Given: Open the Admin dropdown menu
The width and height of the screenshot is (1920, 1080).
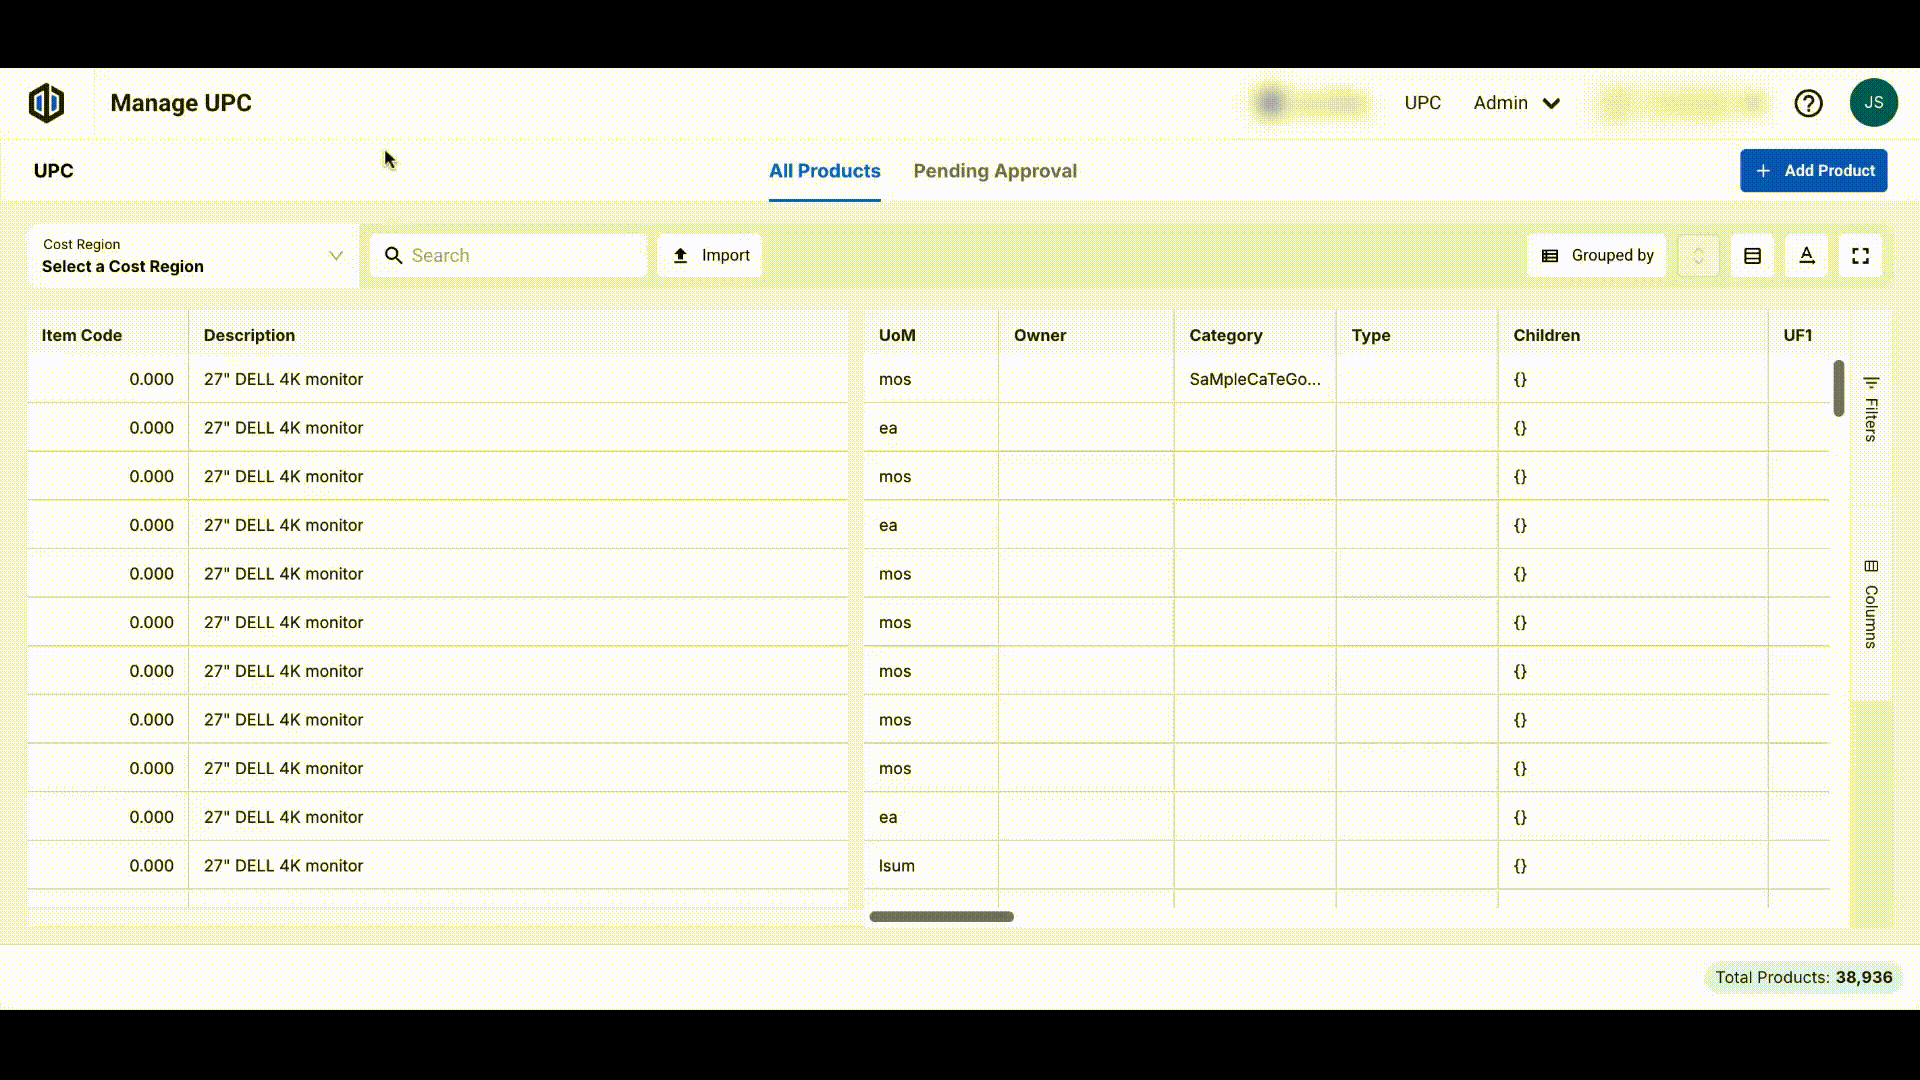Looking at the screenshot, I should point(1516,103).
